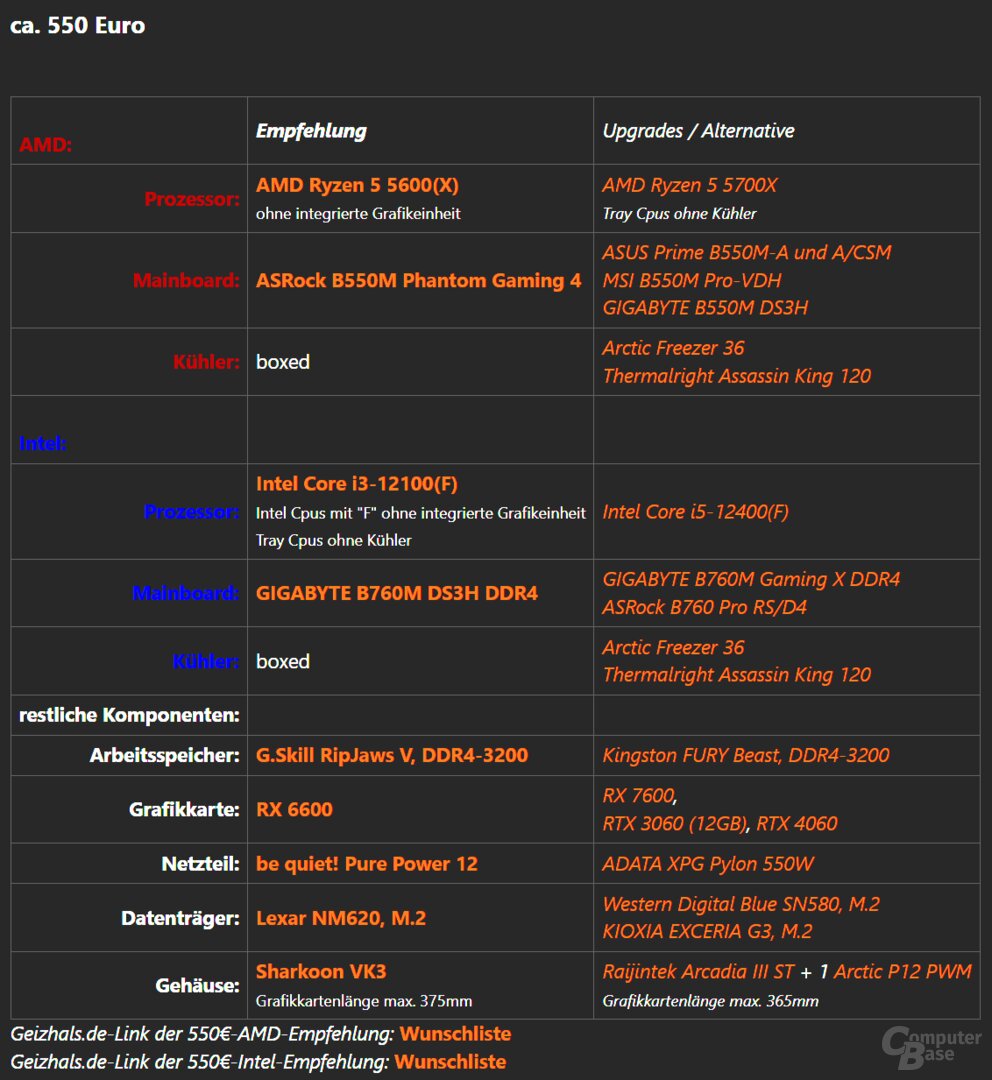Viewport: 992px width, 1080px height.
Task: Click the blue 'Mainboard:' label in Intel section
Action: [186, 593]
